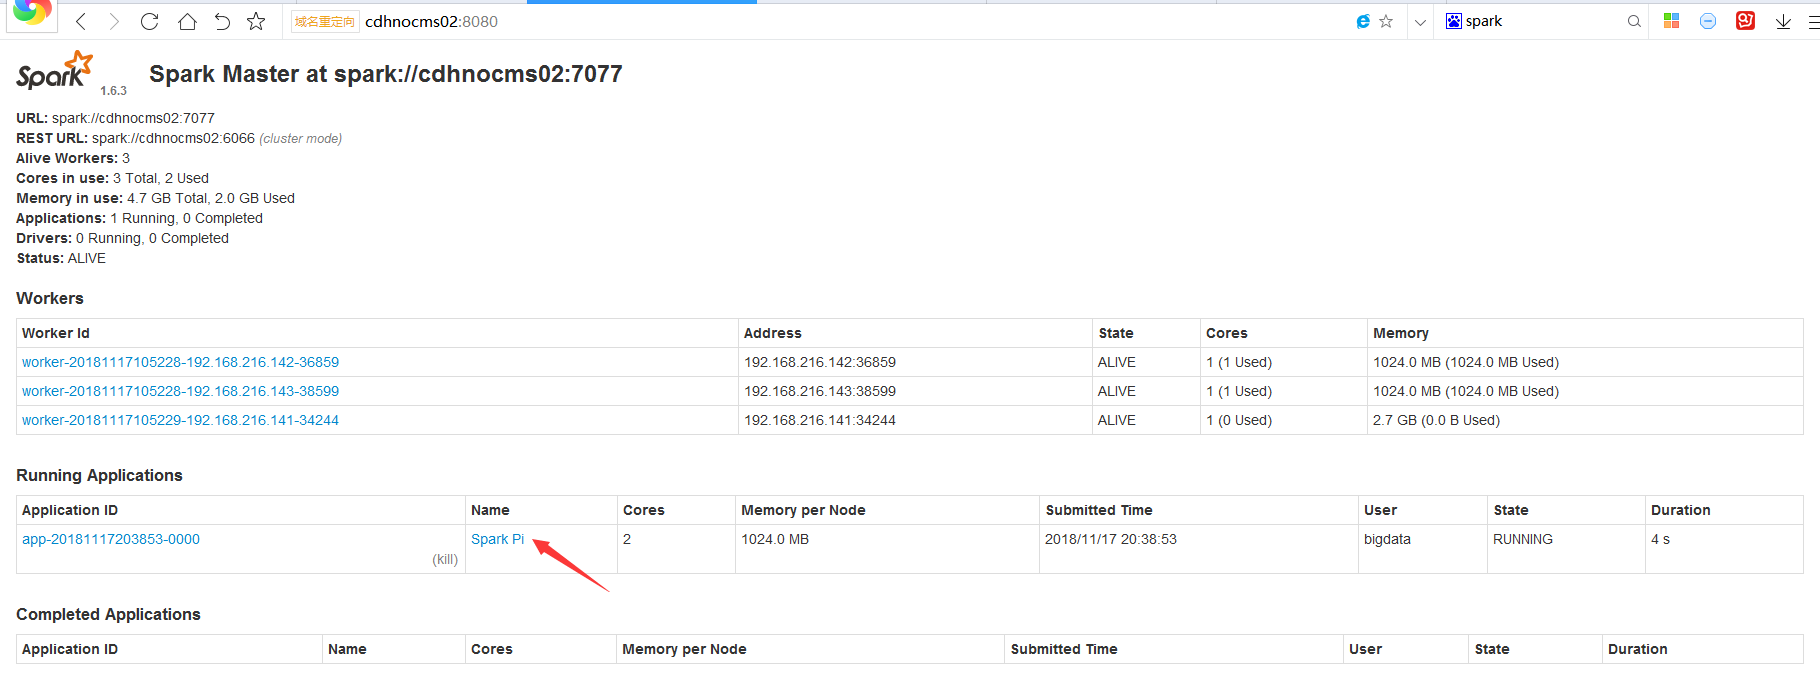Select the Completed Applications heading
The height and width of the screenshot is (676, 1820).
[108, 614]
